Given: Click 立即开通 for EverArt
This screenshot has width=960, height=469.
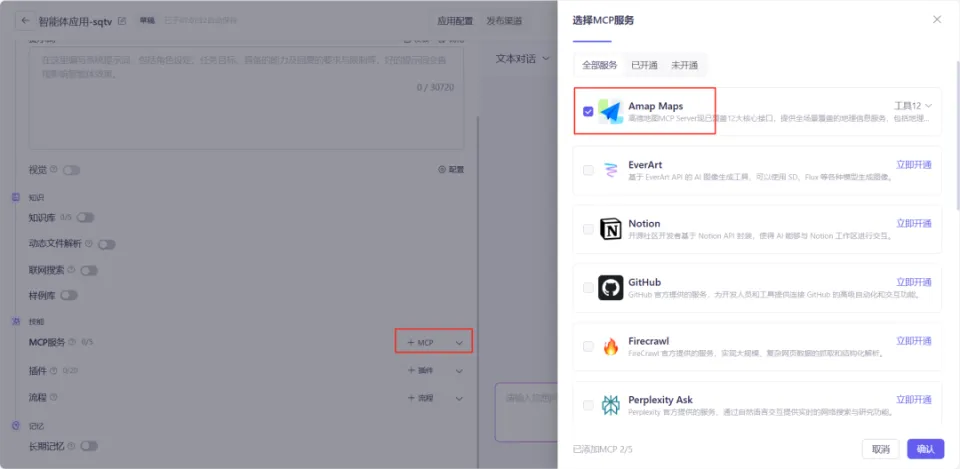Looking at the screenshot, I should pyautogui.click(x=913, y=165).
